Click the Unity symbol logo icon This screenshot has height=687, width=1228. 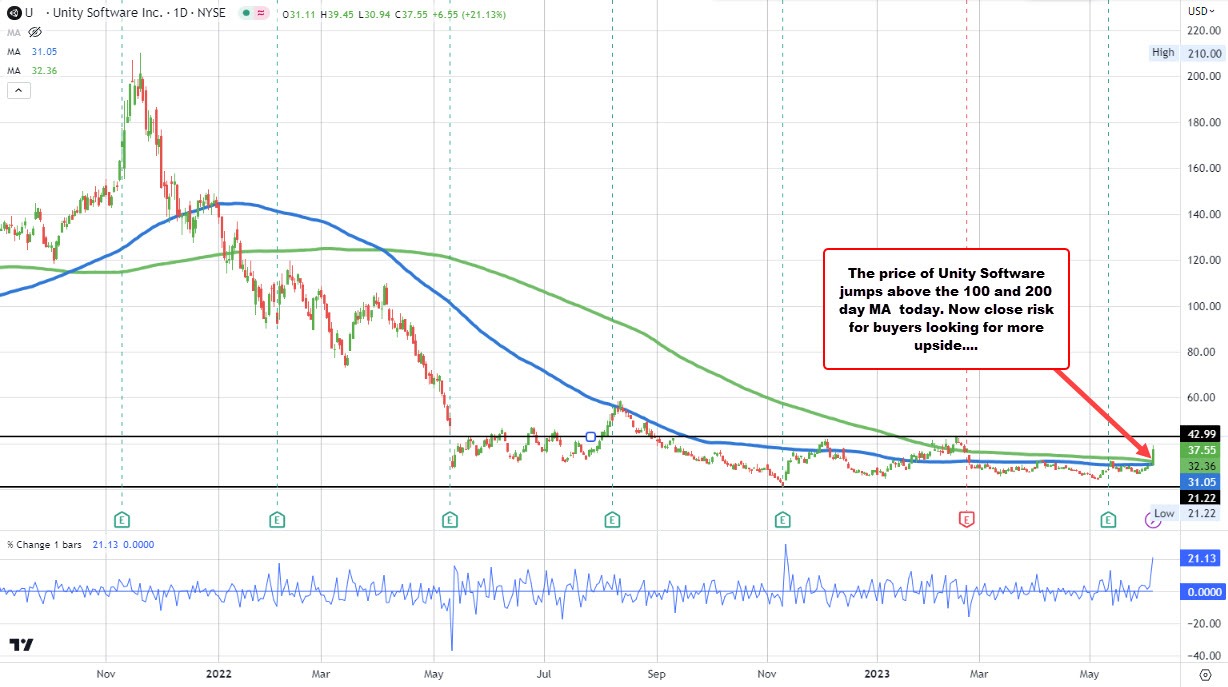pos(16,11)
